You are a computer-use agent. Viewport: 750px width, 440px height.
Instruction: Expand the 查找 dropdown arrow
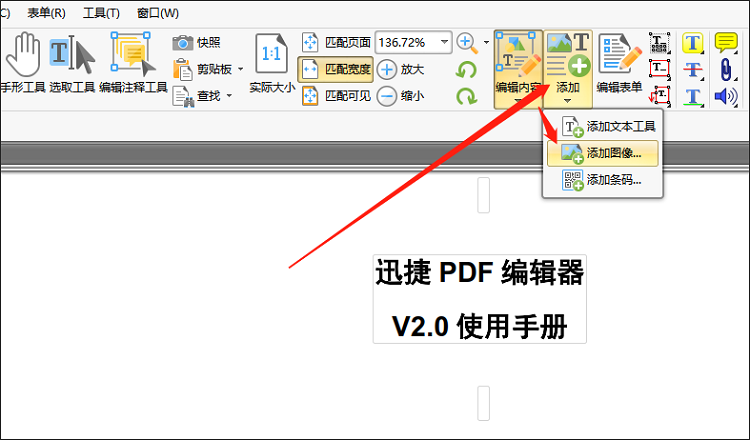[x=229, y=96]
